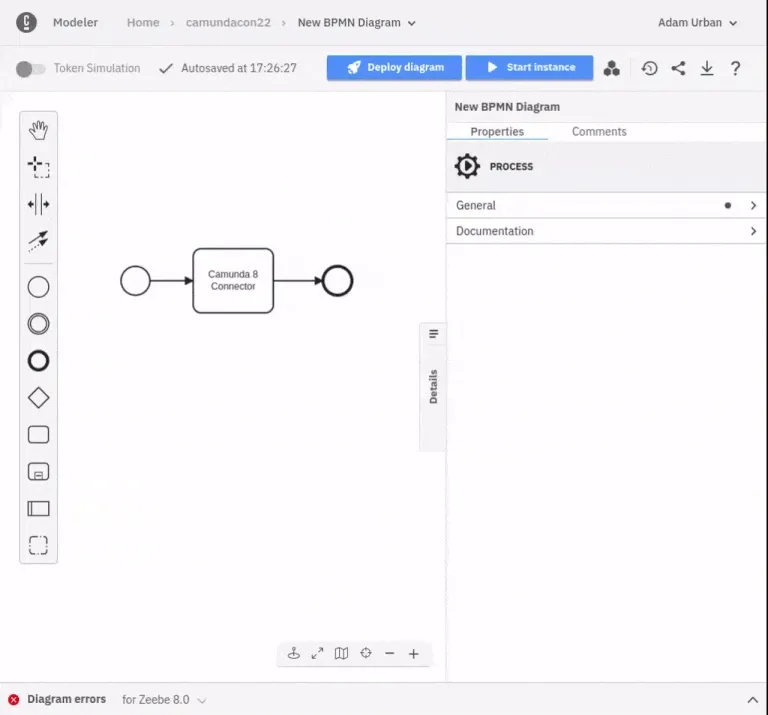Screen dimensions: 768x715
Task: Select the Hand tool in palette
Action: coord(38,130)
